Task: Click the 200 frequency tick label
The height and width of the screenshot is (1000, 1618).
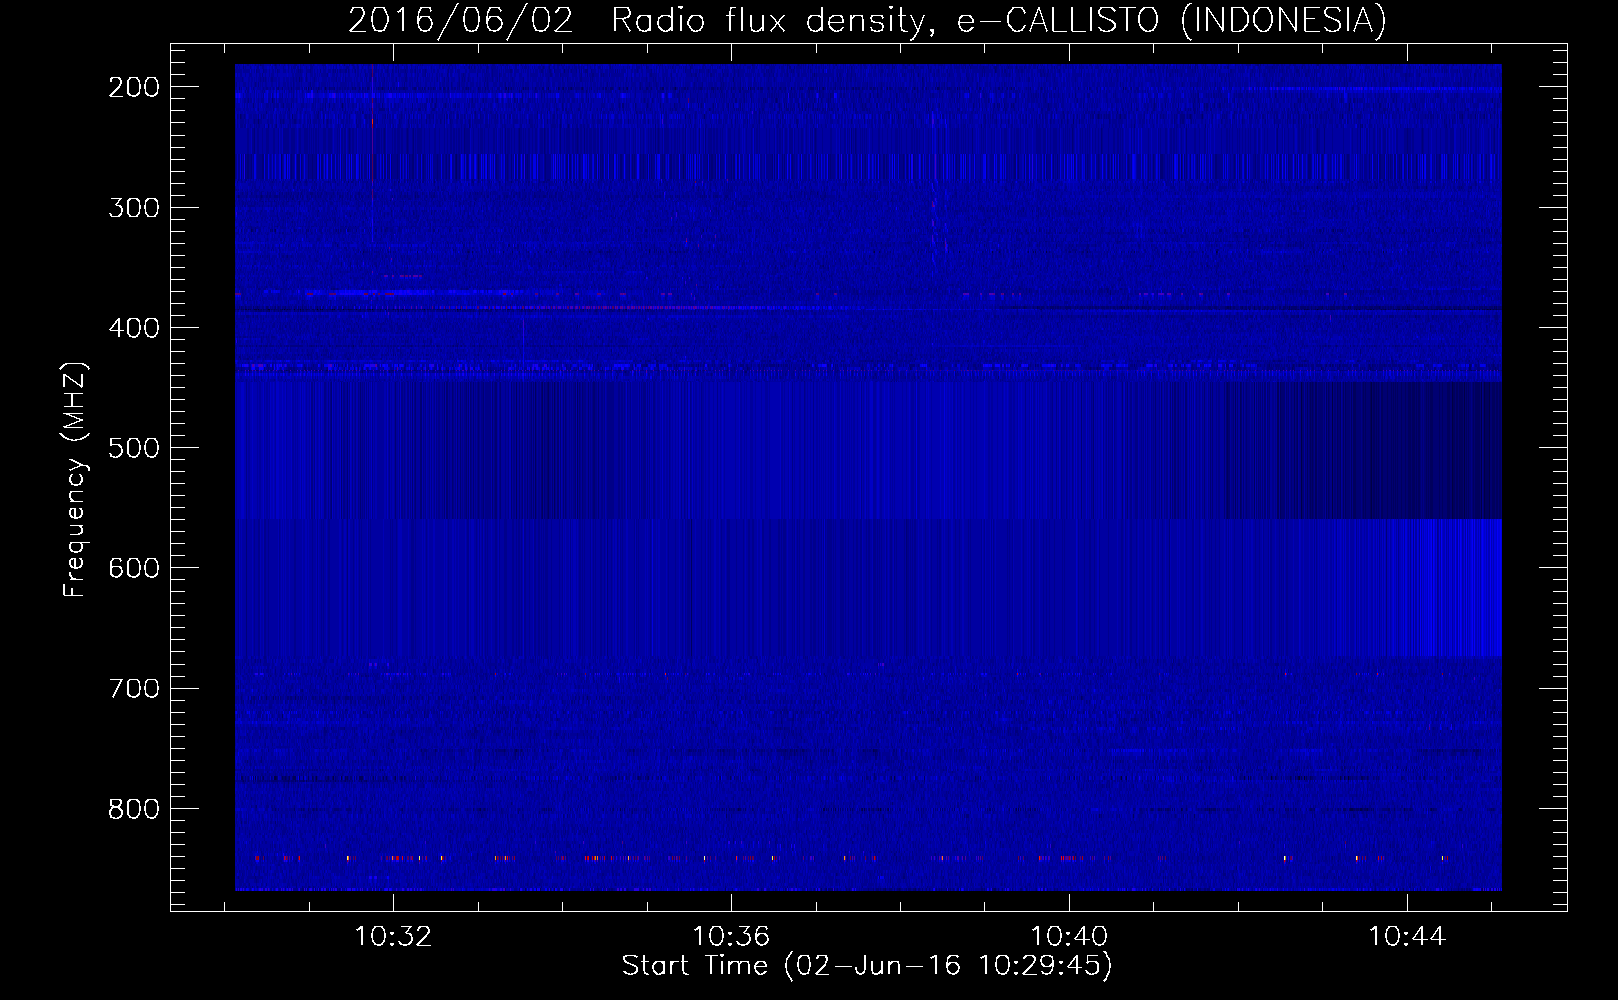Action: [134, 87]
